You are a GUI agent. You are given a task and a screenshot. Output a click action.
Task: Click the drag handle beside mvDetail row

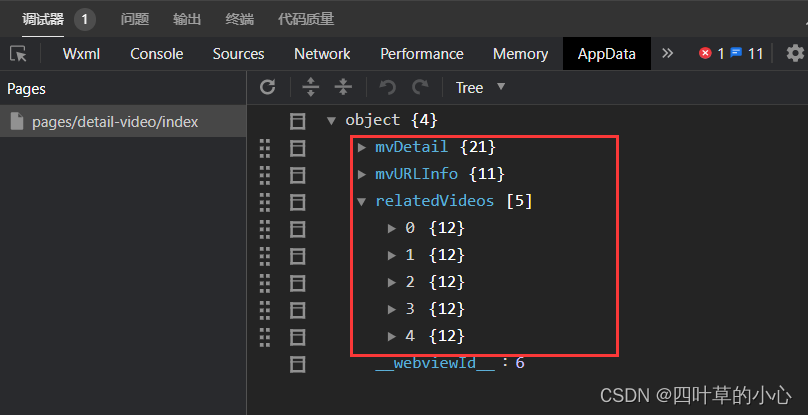tap(265, 148)
